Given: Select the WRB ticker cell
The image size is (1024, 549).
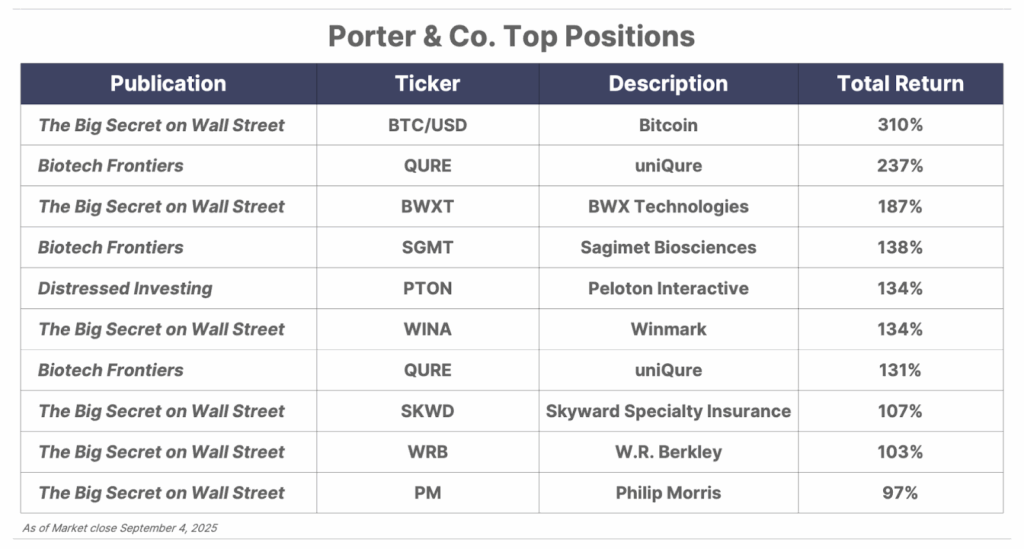Looking at the screenshot, I should coord(428,452).
